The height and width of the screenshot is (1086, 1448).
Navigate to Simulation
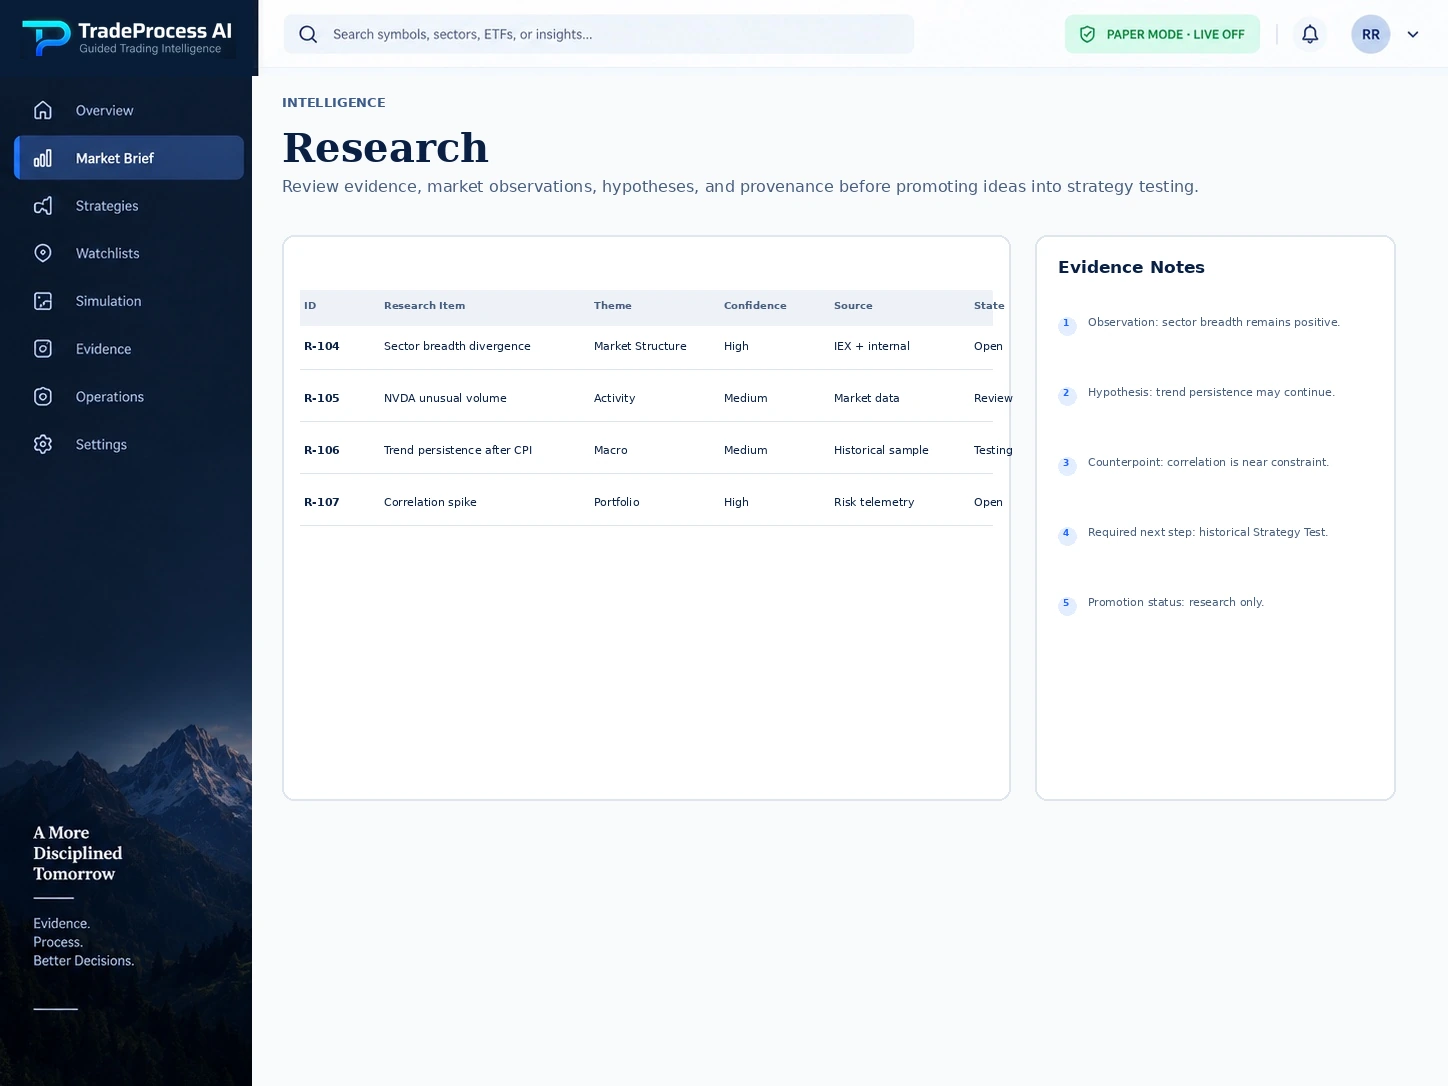pos(129,301)
